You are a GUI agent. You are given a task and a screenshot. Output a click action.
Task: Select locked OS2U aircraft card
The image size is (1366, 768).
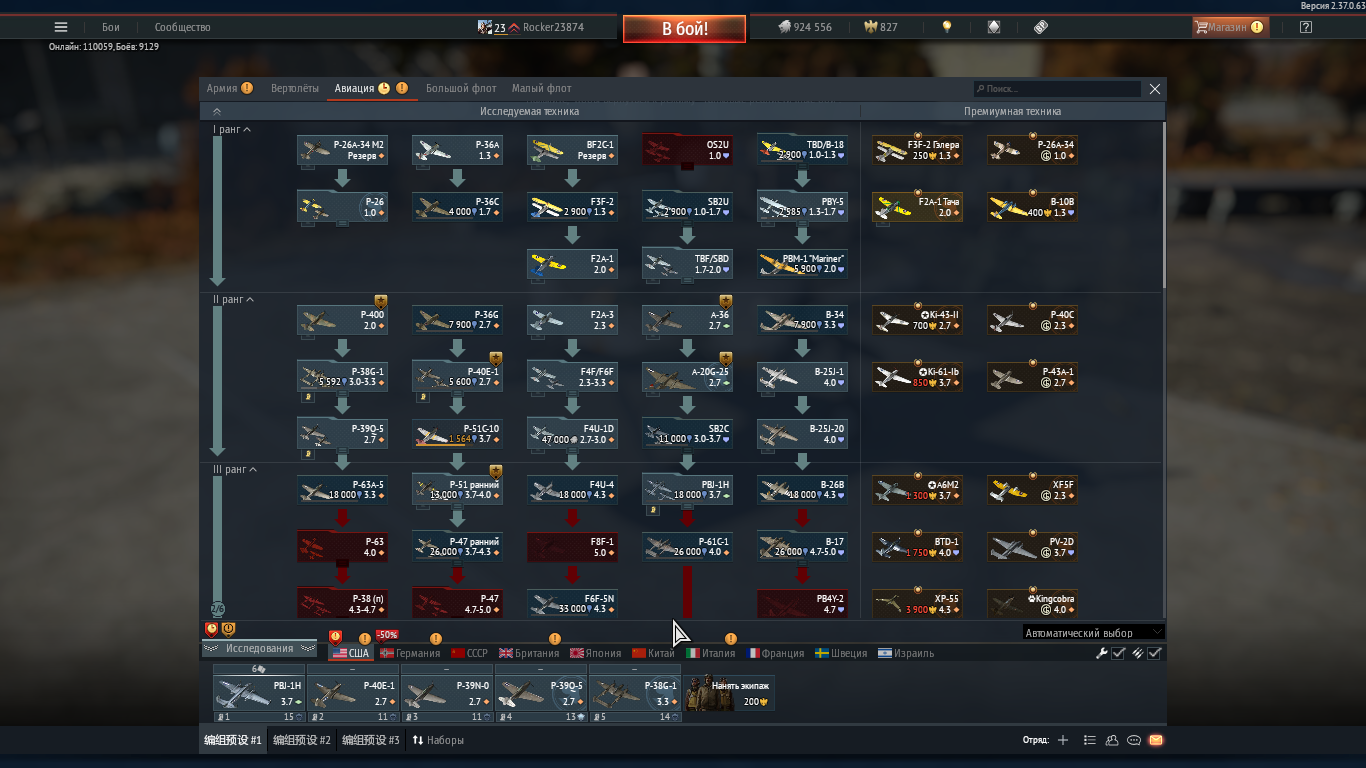[687, 150]
